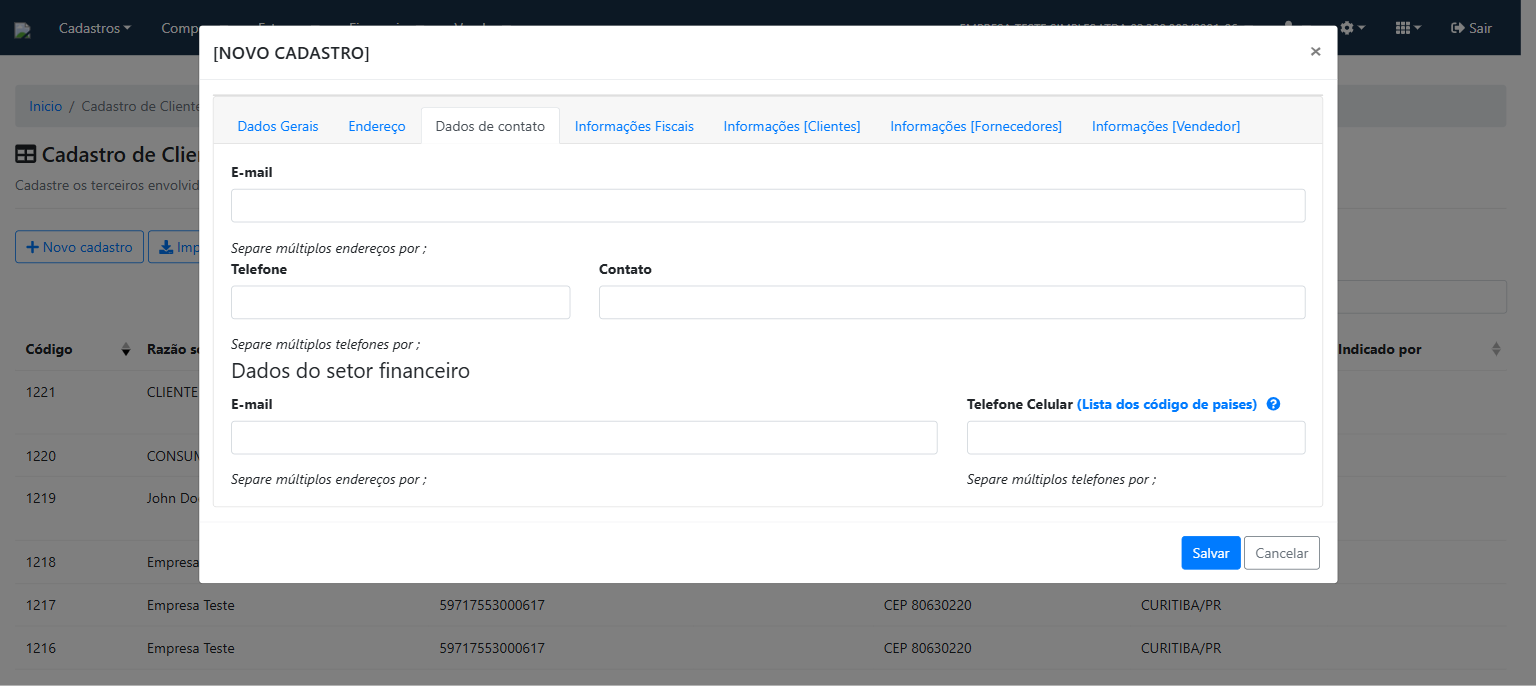The height and width of the screenshot is (686, 1536).
Task: Click code 1220 in the table
Action: [41, 456]
